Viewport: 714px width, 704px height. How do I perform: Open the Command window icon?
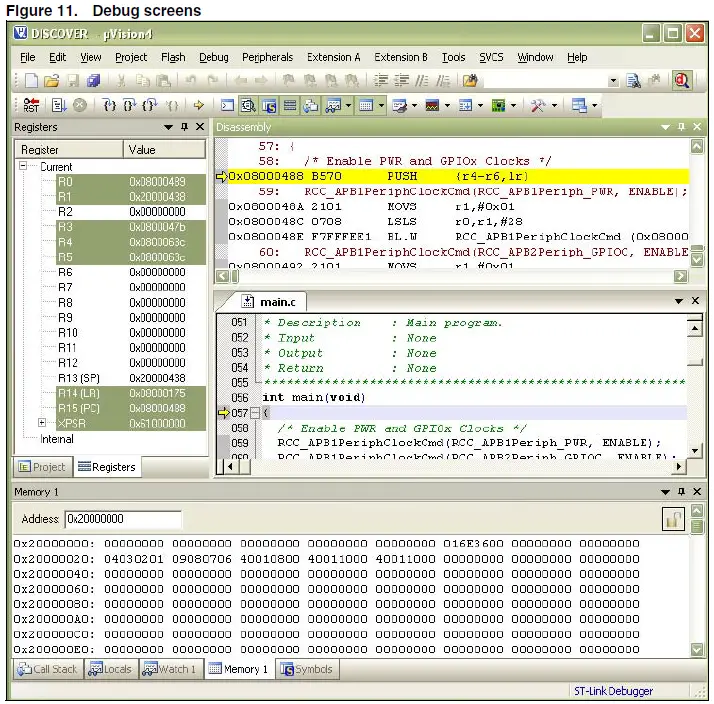click(x=227, y=105)
